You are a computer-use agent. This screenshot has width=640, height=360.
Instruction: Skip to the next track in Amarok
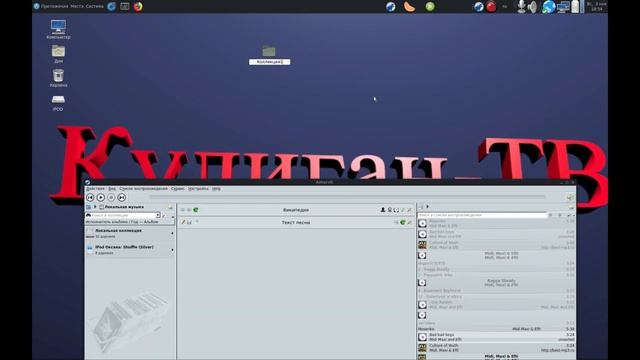coord(122,198)
